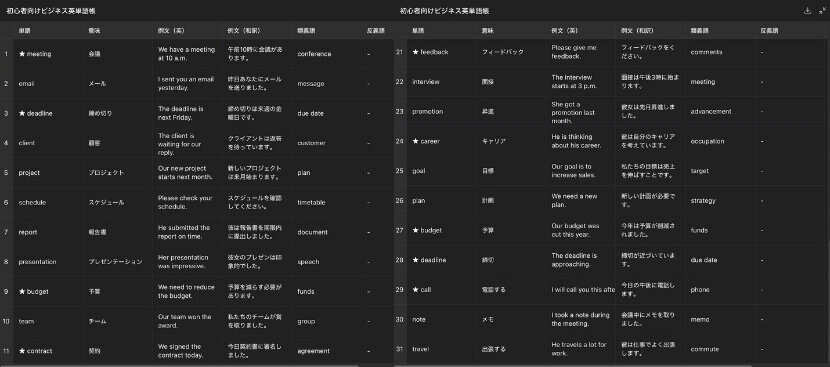Click '★ deadline' in row 3
830x367 pixels.
click(x=35, y=113)
